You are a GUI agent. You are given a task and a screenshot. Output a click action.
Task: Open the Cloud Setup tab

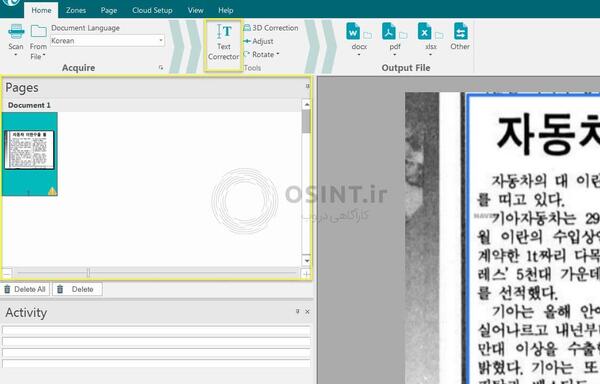tap(152, 10)
